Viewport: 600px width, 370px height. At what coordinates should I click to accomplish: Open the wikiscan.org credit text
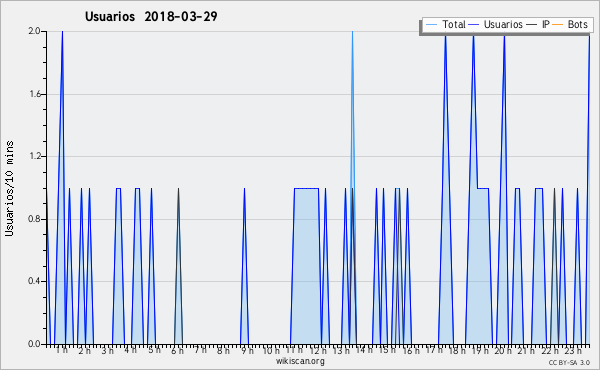(300, 361)
